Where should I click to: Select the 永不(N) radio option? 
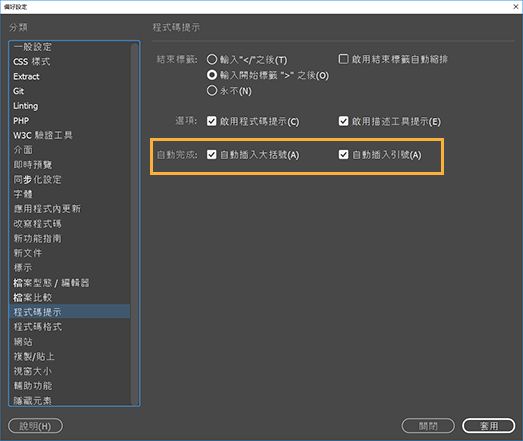212,90
